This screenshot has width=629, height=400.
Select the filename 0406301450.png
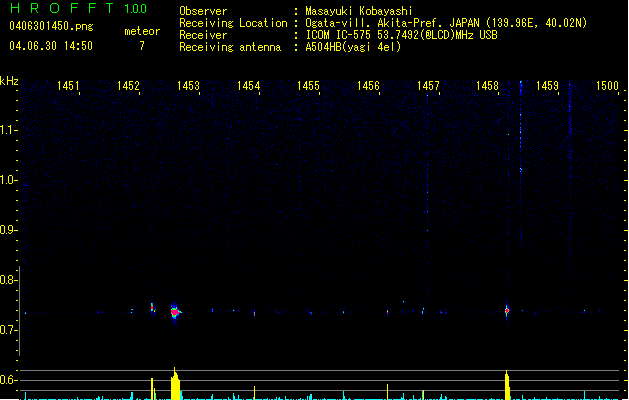click(51, 26)
